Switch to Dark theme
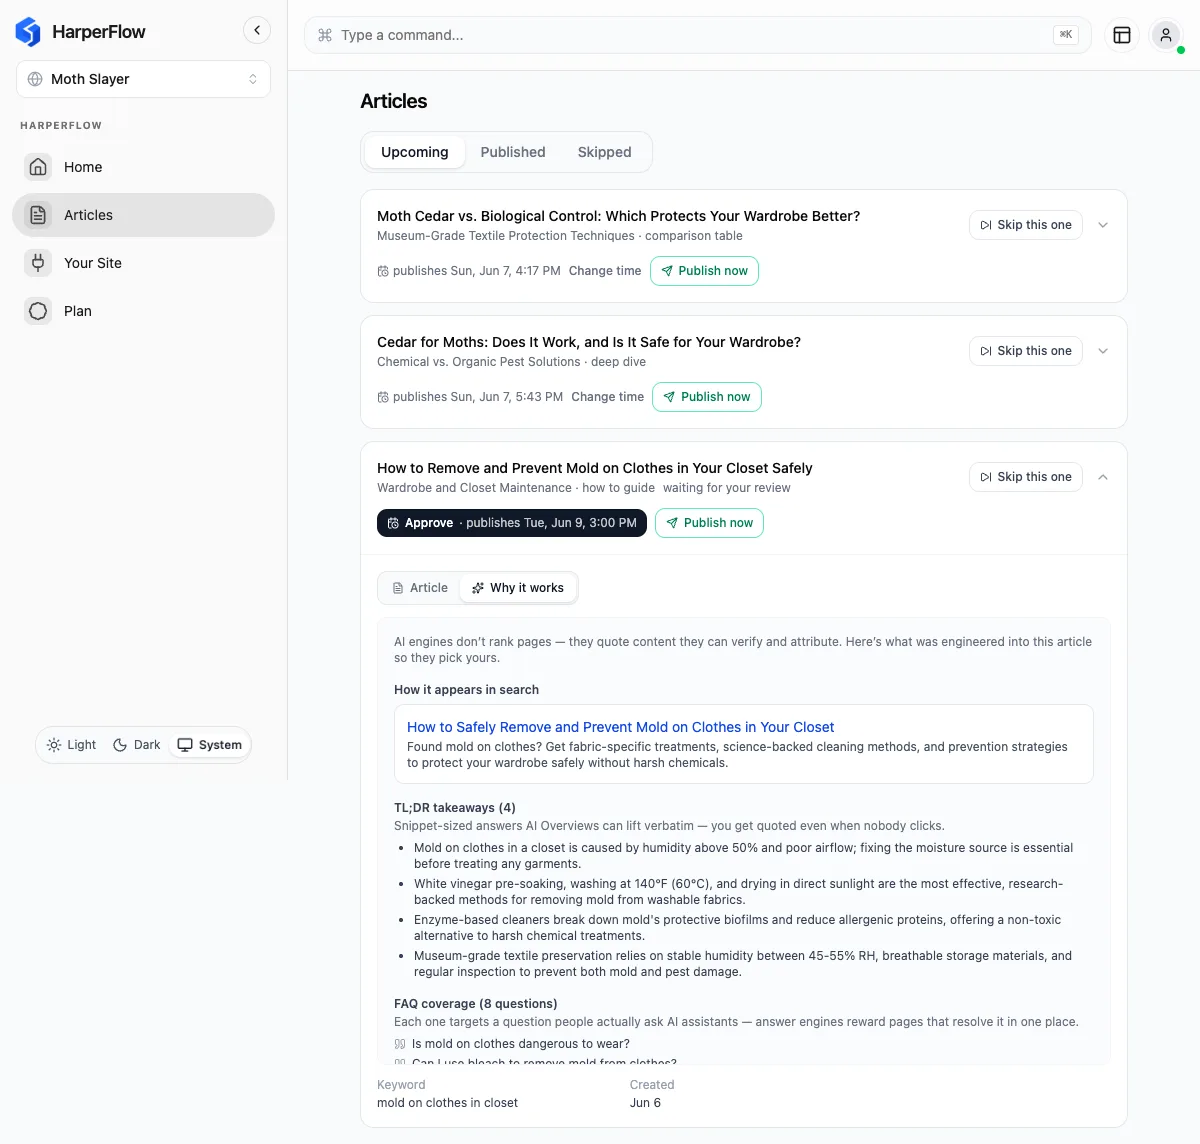The height and width of the screenshot is (1144, 1200). [137, 745]
